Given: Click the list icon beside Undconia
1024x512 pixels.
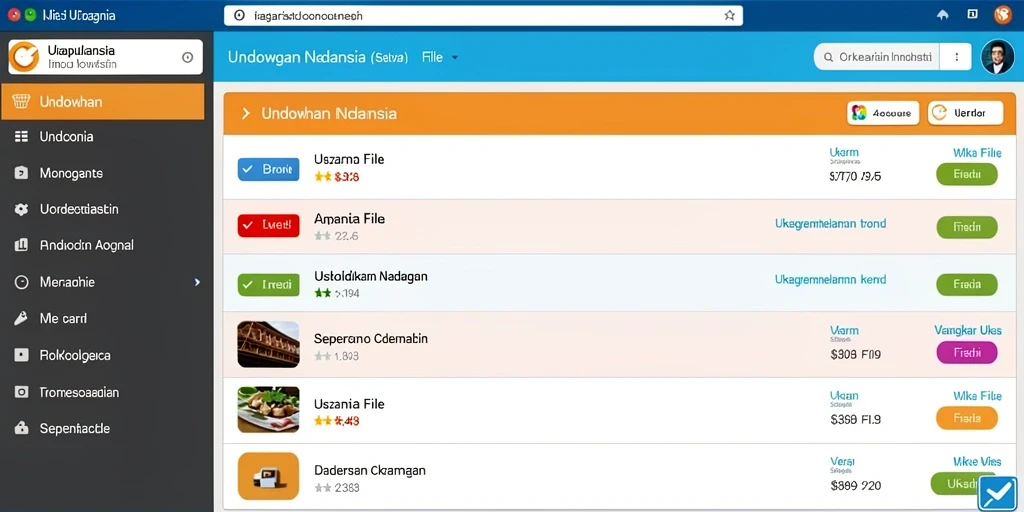Looking at the screenshot, I should click(21, 136).
